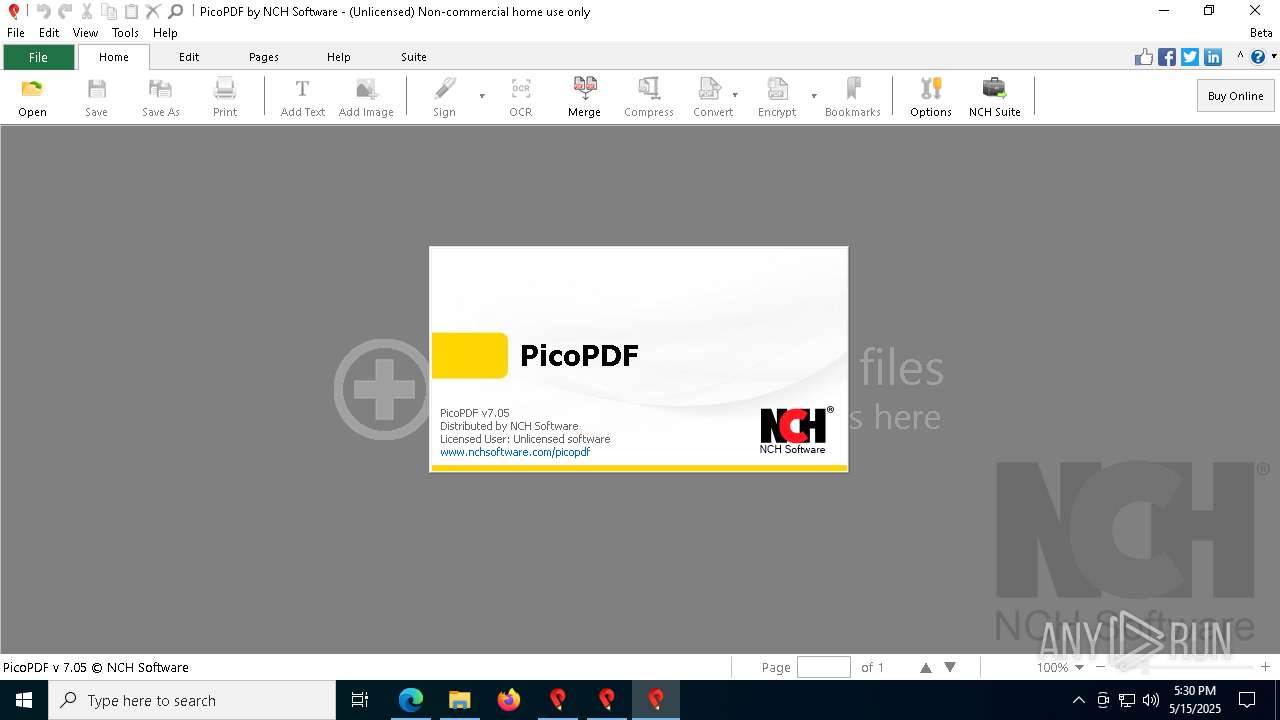Expand the Encrypt dropdown arrow
Screen dimensions: 1280x720
[814, 96]
